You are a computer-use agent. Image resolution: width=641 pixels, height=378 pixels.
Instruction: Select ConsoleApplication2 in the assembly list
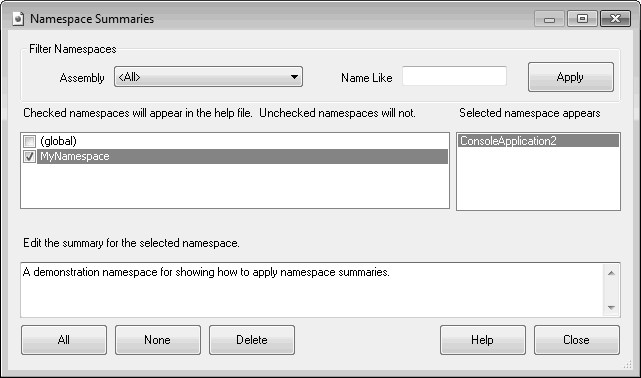click(x=538, y=141)
